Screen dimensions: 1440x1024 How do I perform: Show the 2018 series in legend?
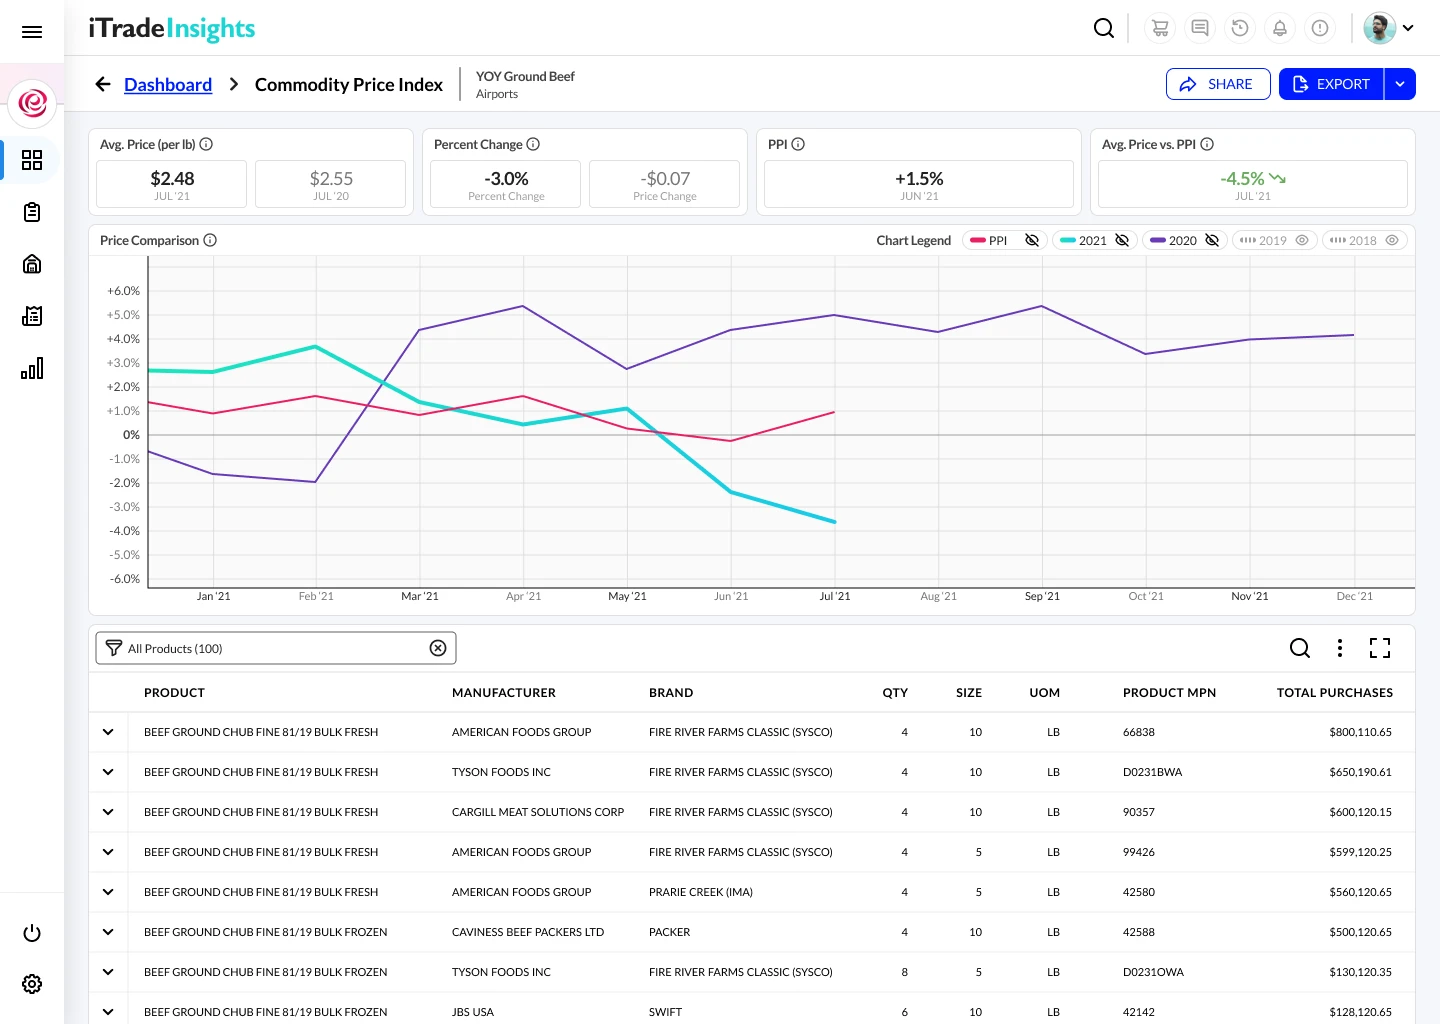tap(1392, 240)
